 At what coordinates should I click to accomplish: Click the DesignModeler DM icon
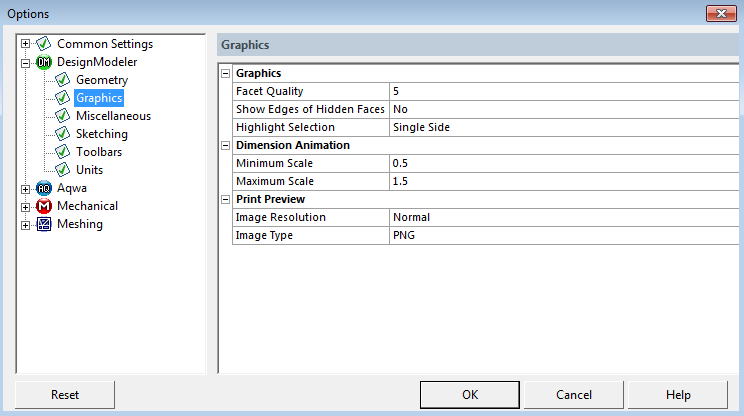(x=44, y=62)
